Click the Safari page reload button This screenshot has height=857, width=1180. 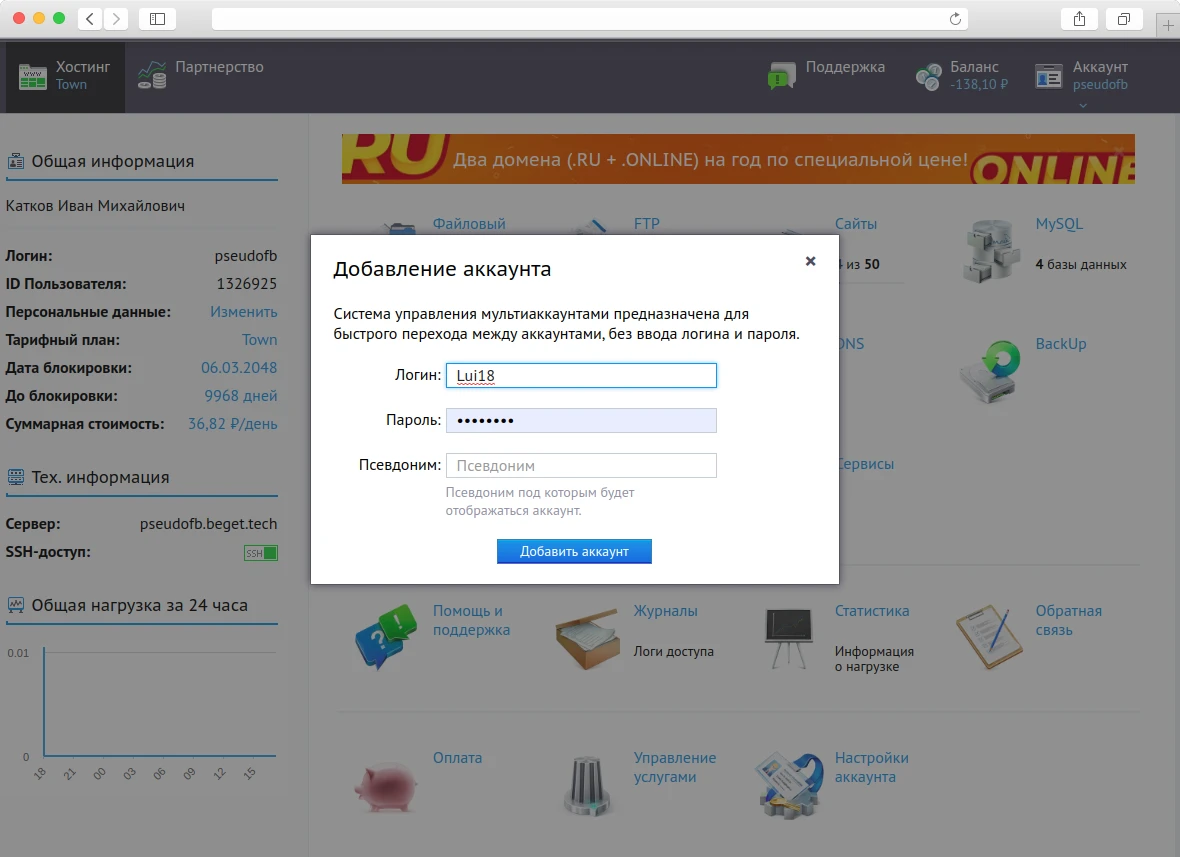(x=955, y=19)
